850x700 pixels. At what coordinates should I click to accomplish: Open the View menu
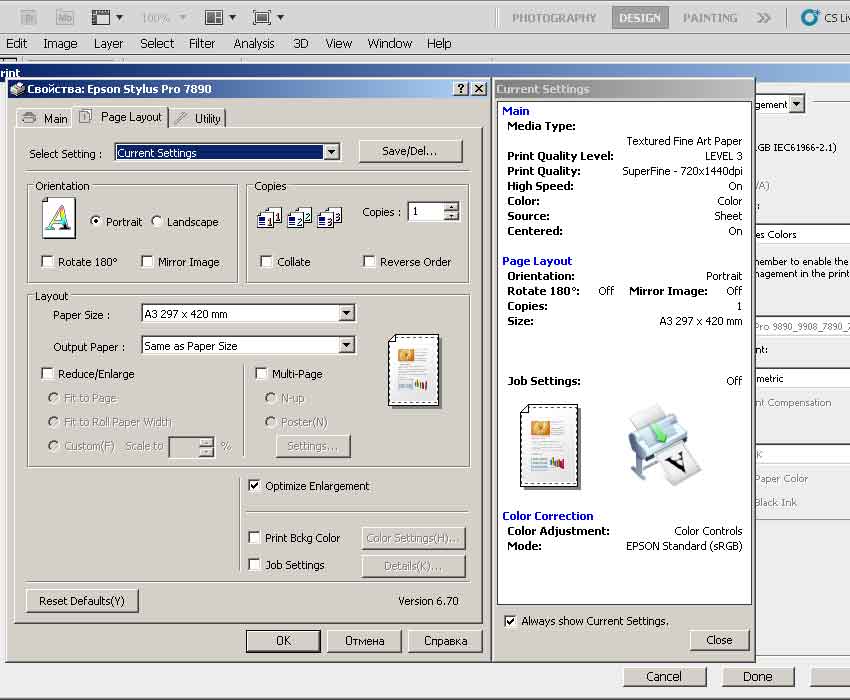338,43
